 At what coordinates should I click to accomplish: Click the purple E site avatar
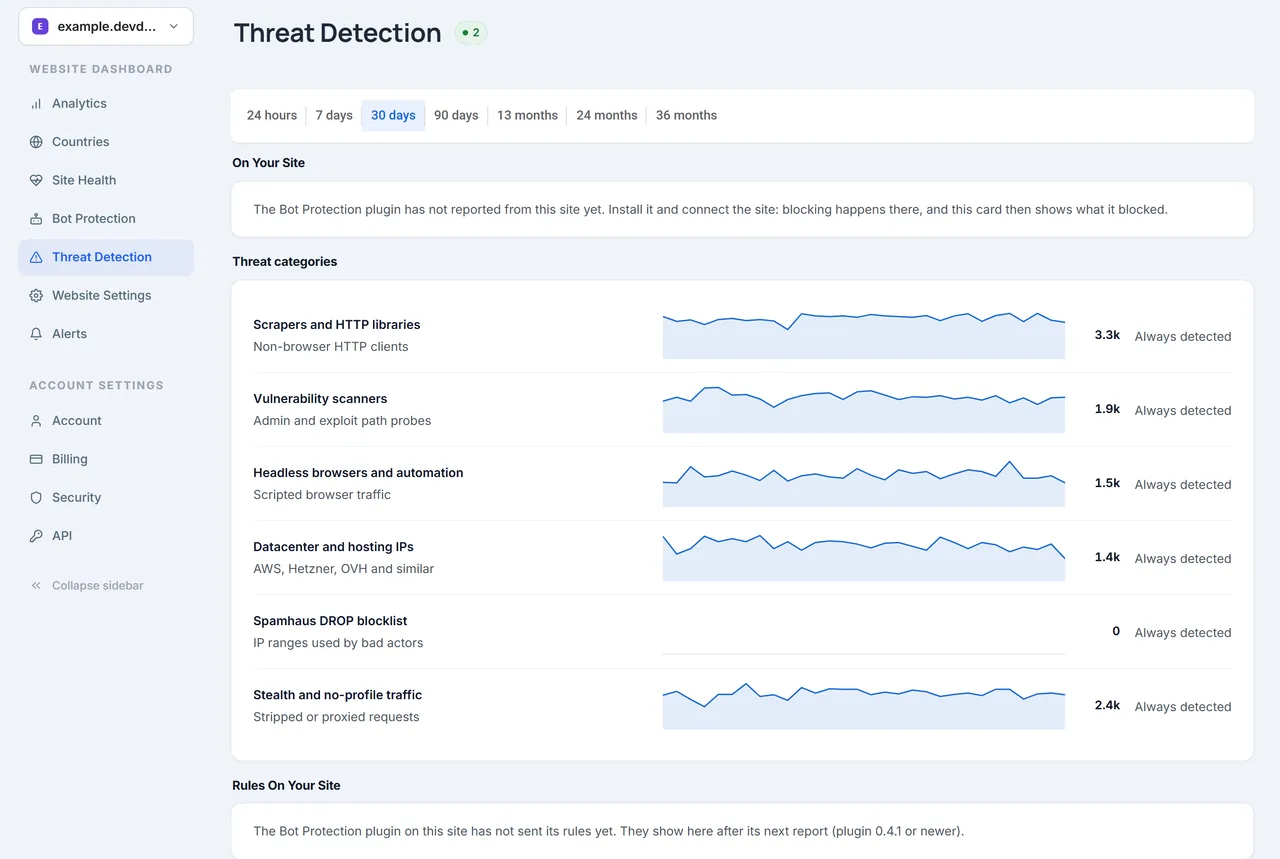point(40,27)
